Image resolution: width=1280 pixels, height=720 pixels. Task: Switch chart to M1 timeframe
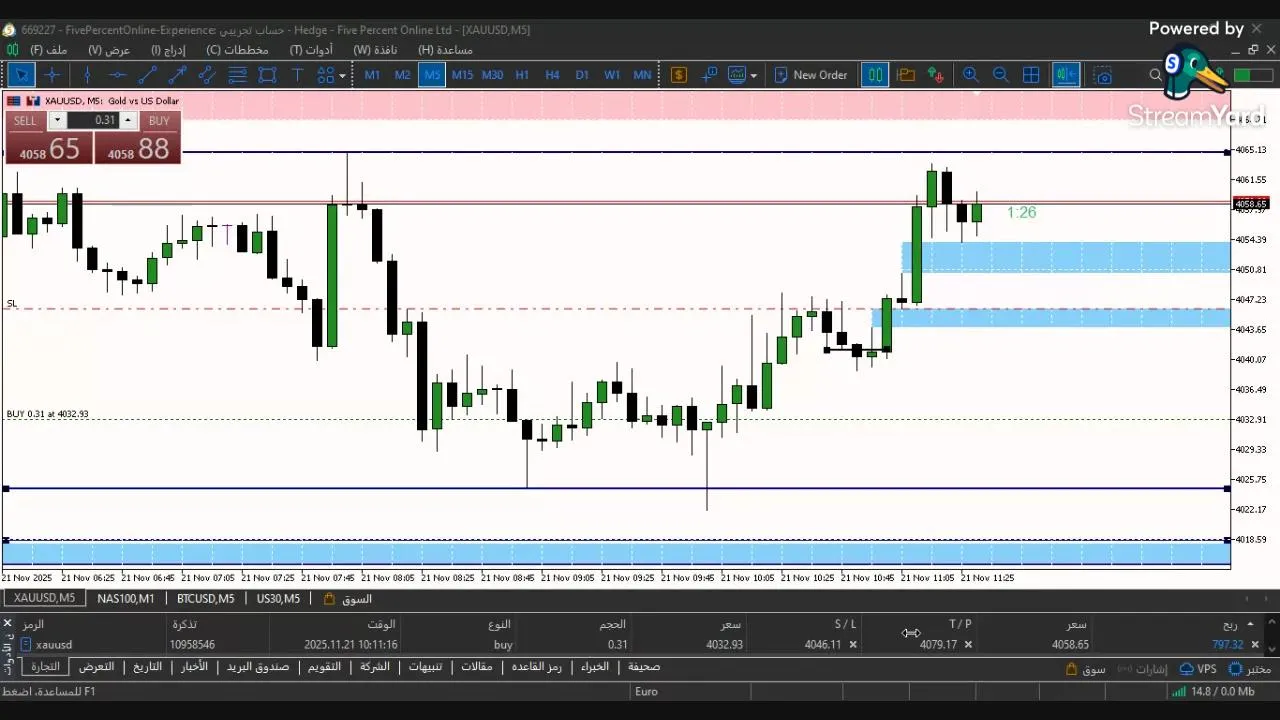coord(372,75)
